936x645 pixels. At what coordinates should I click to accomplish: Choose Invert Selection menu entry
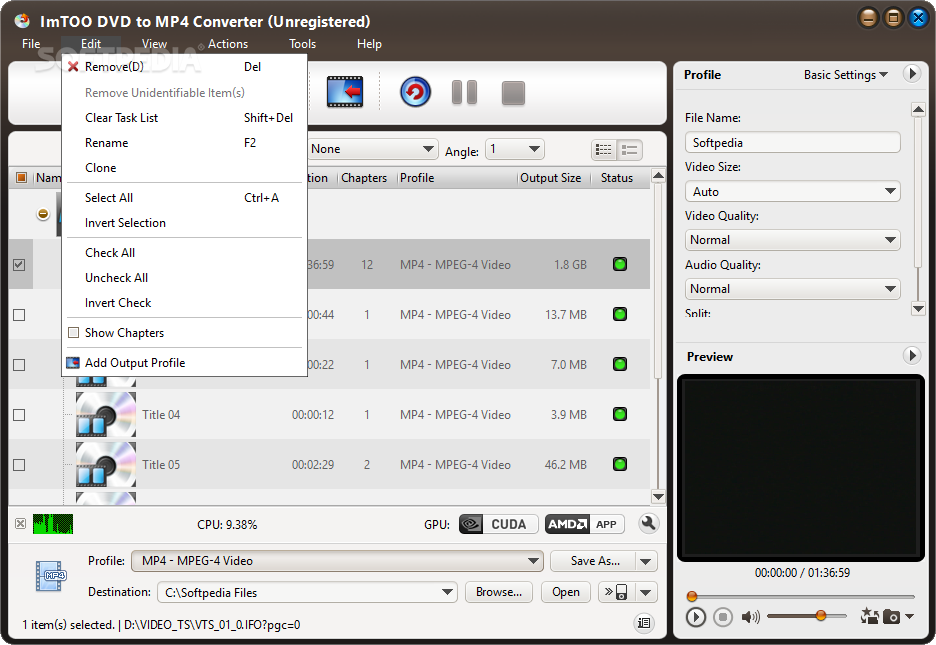tap(184, 223)
